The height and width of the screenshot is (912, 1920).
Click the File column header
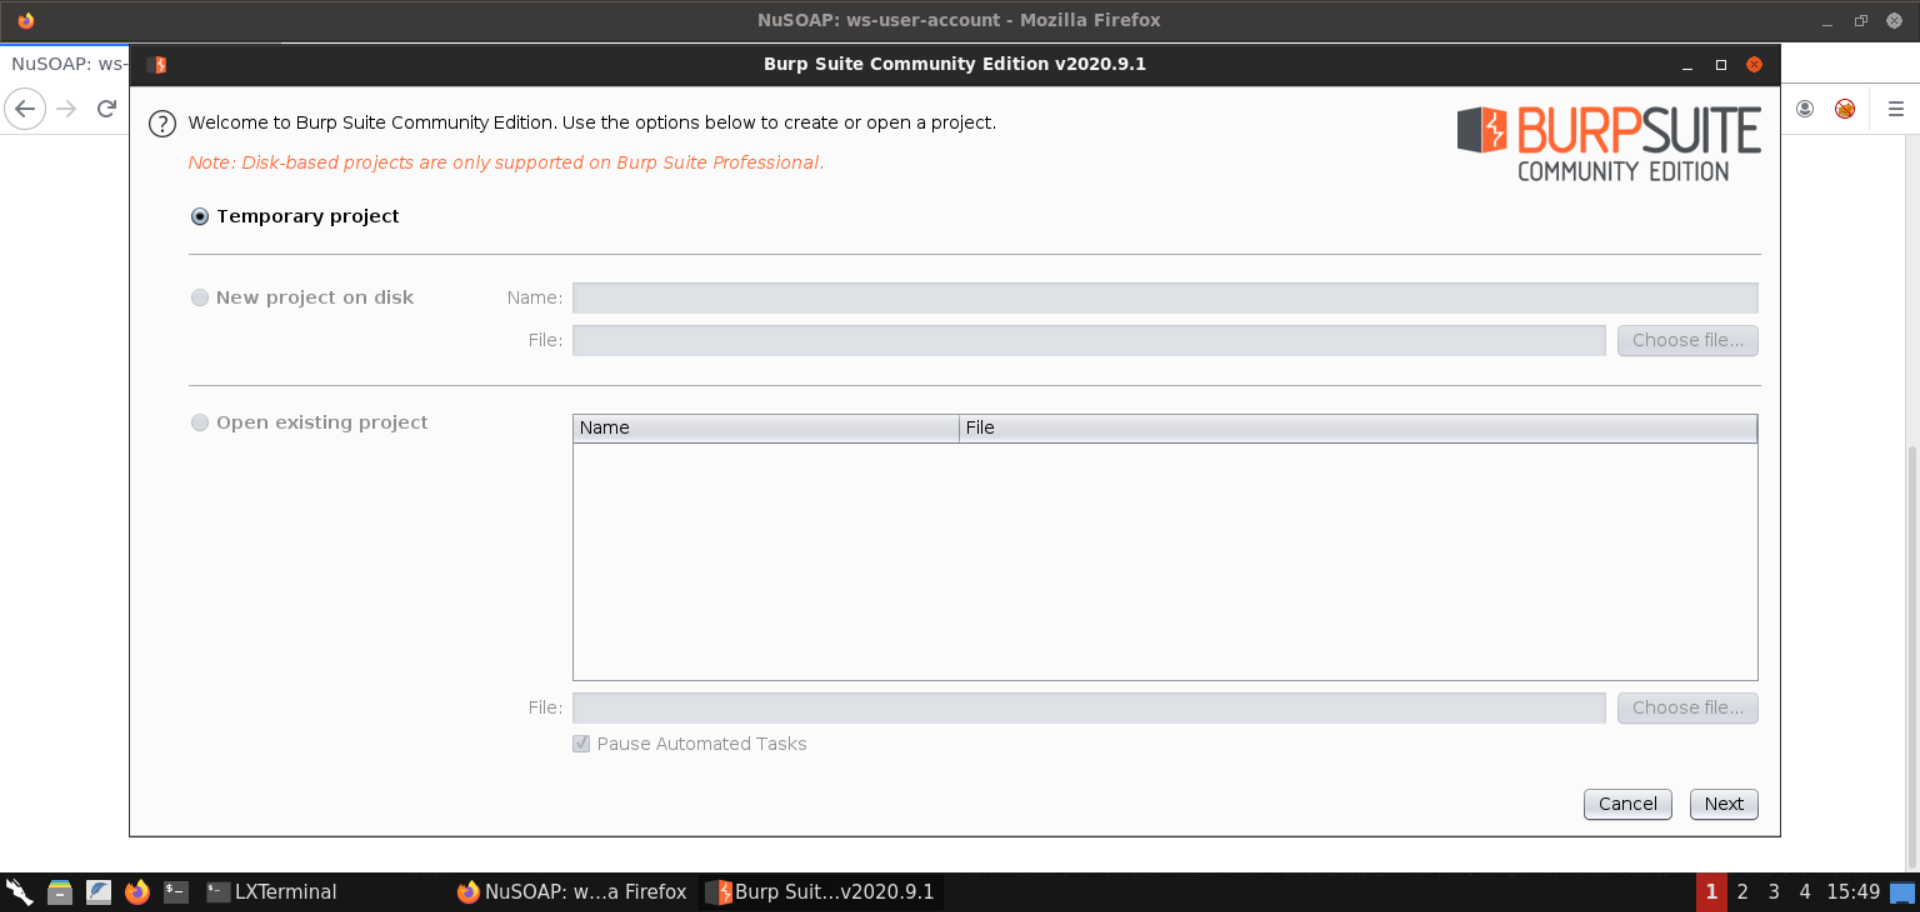coord(1356,428)
